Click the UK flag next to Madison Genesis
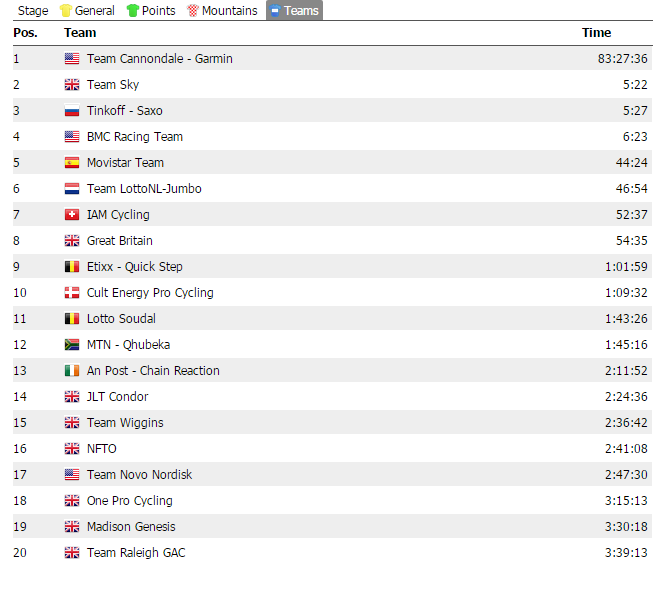The width and height of the screenshot is (664, 597). pos(72,526)
